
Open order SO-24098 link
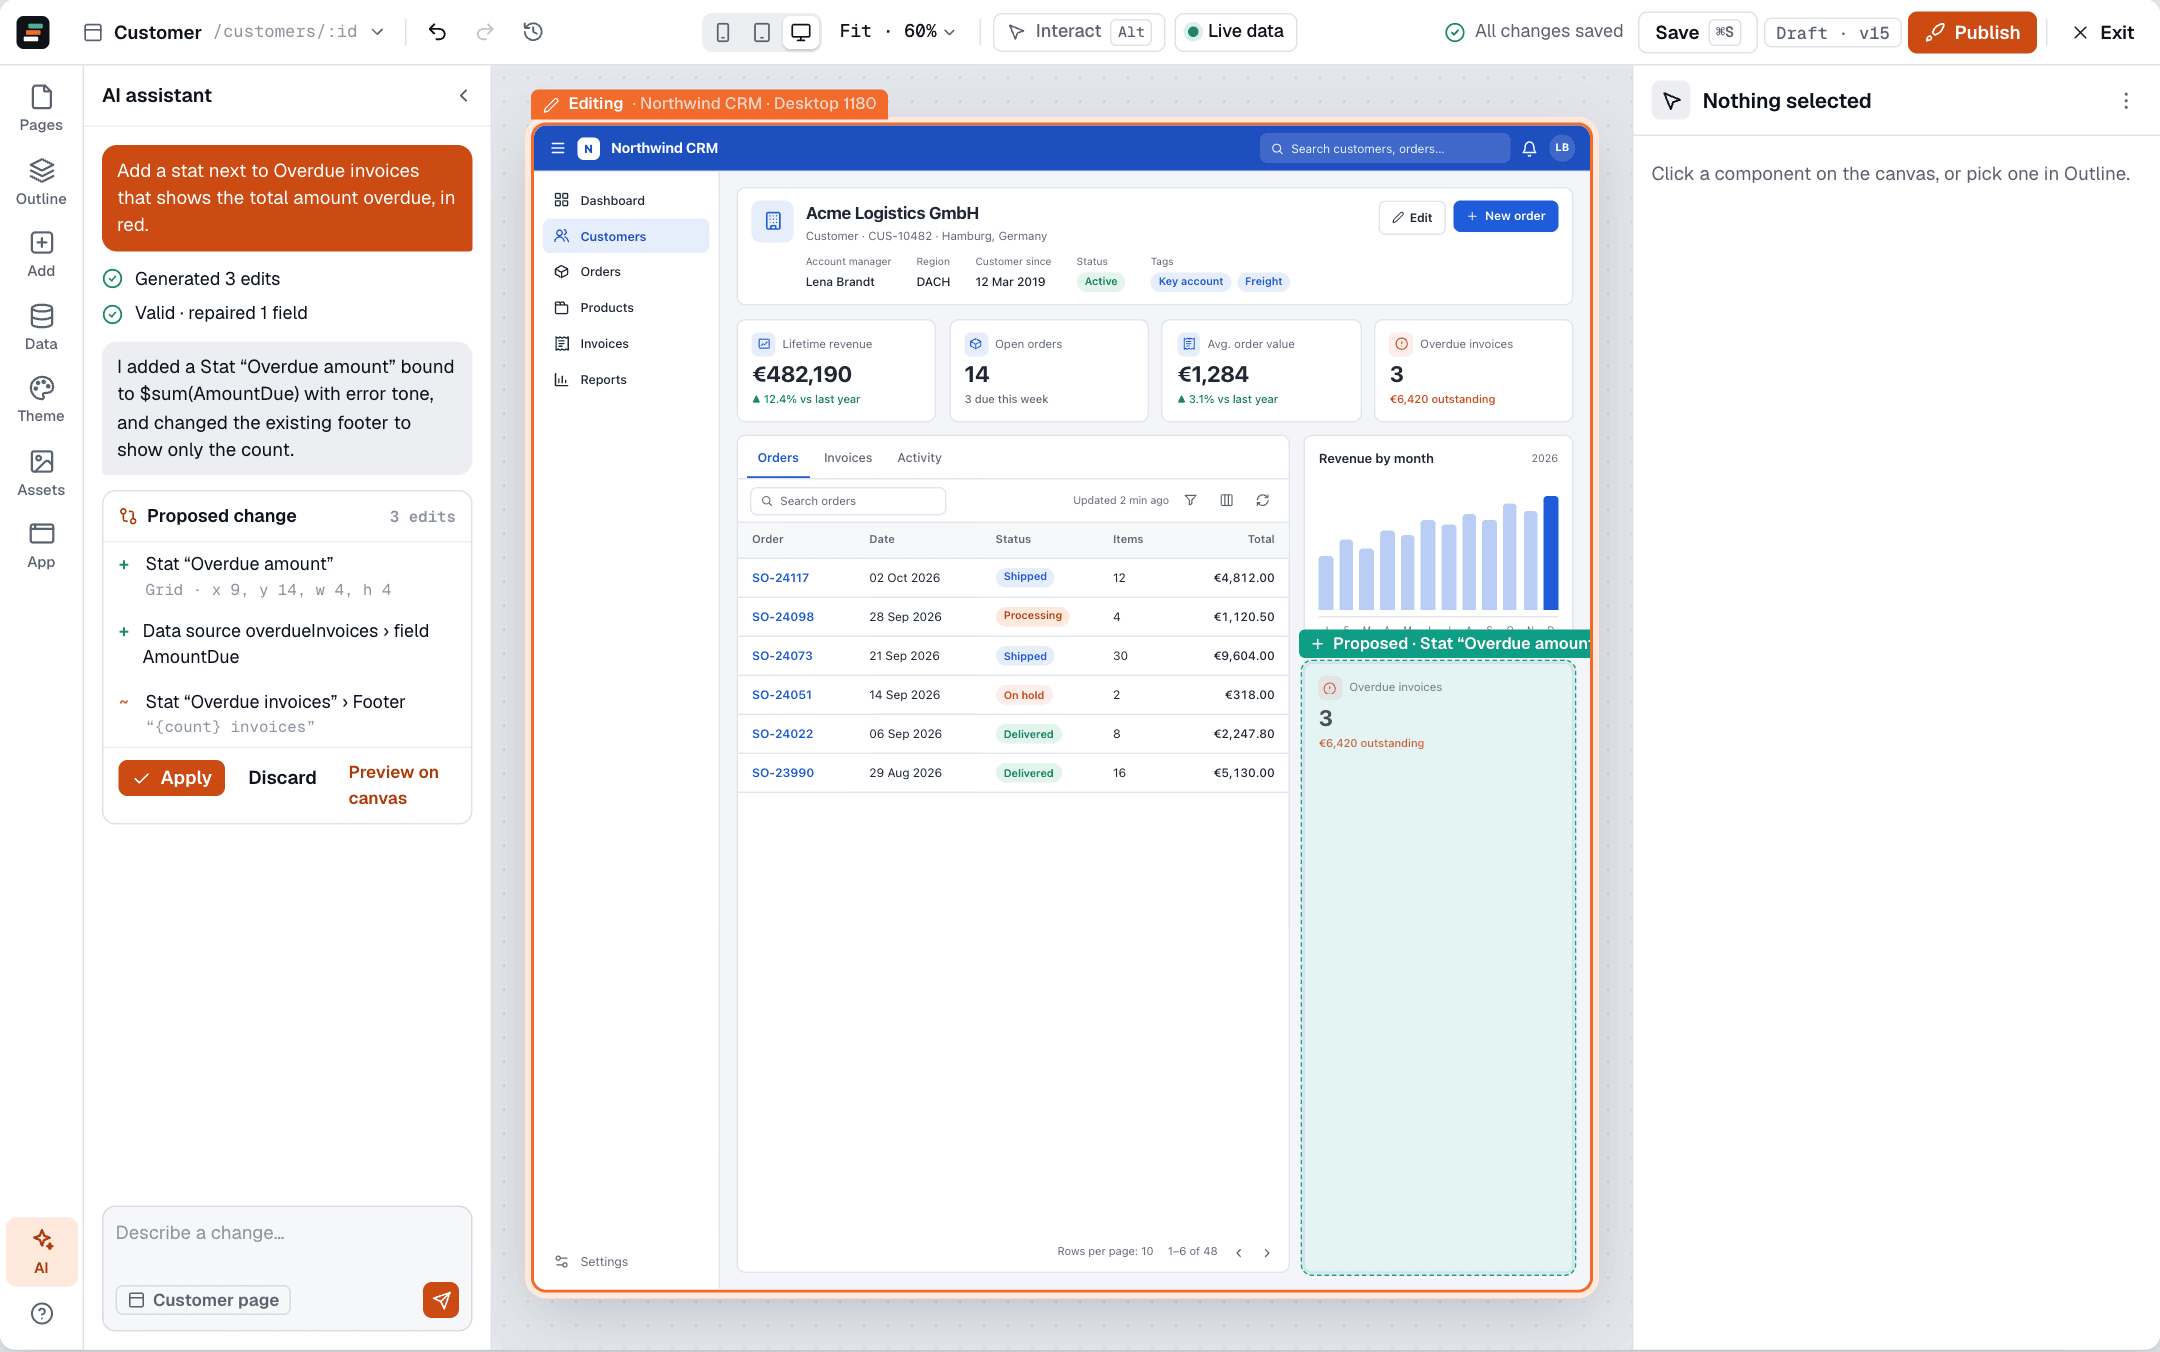pos(783,617)
